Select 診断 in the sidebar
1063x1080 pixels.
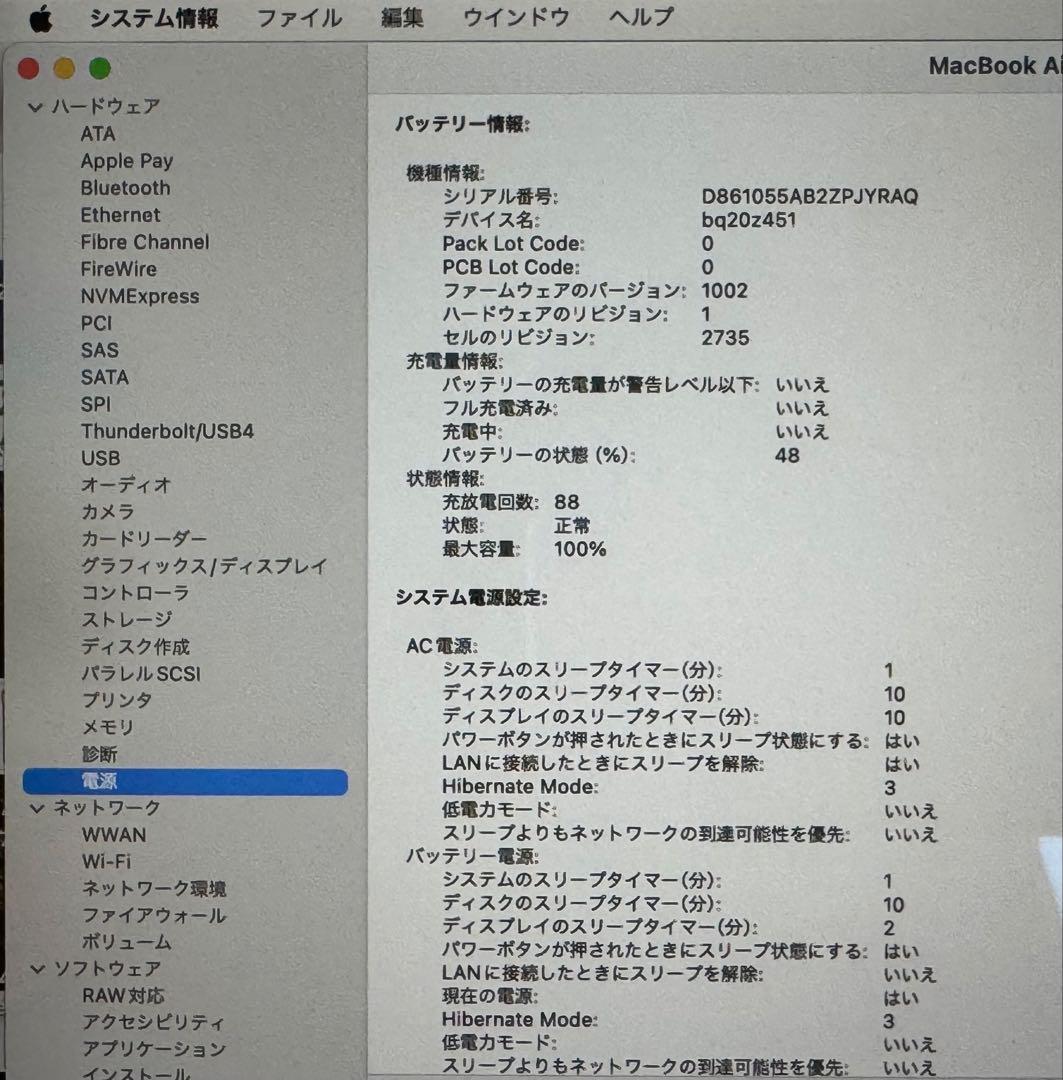coord(100,754)
